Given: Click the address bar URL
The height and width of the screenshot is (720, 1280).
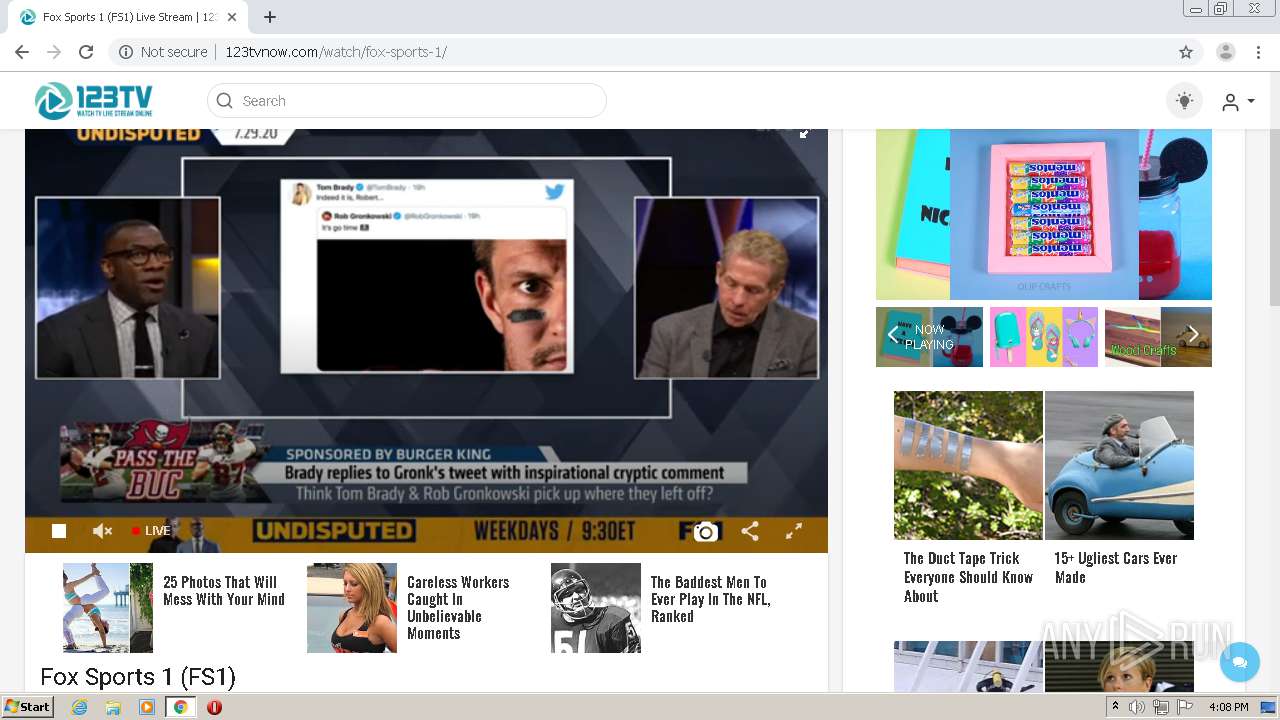Looking at the screenshot, I should [x=336, y=52].
